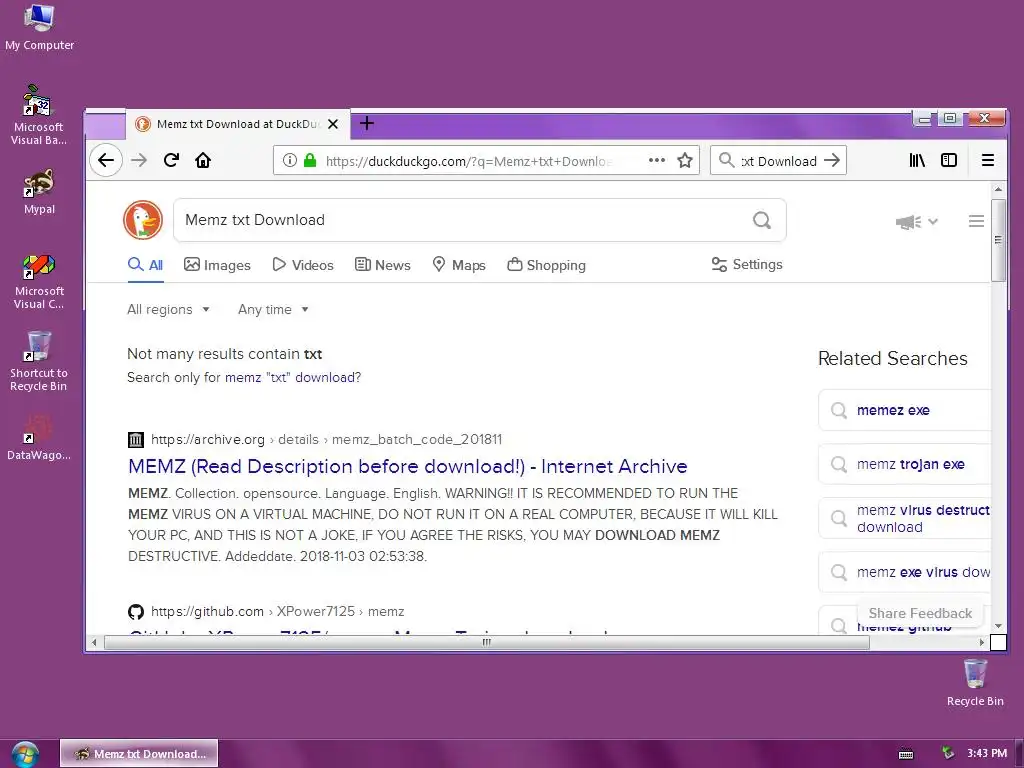Image resolution: width=1024 pixels, height=768 pixels.
Task: Click the vertical scrollbar thumb
Action: pos(998,240)
